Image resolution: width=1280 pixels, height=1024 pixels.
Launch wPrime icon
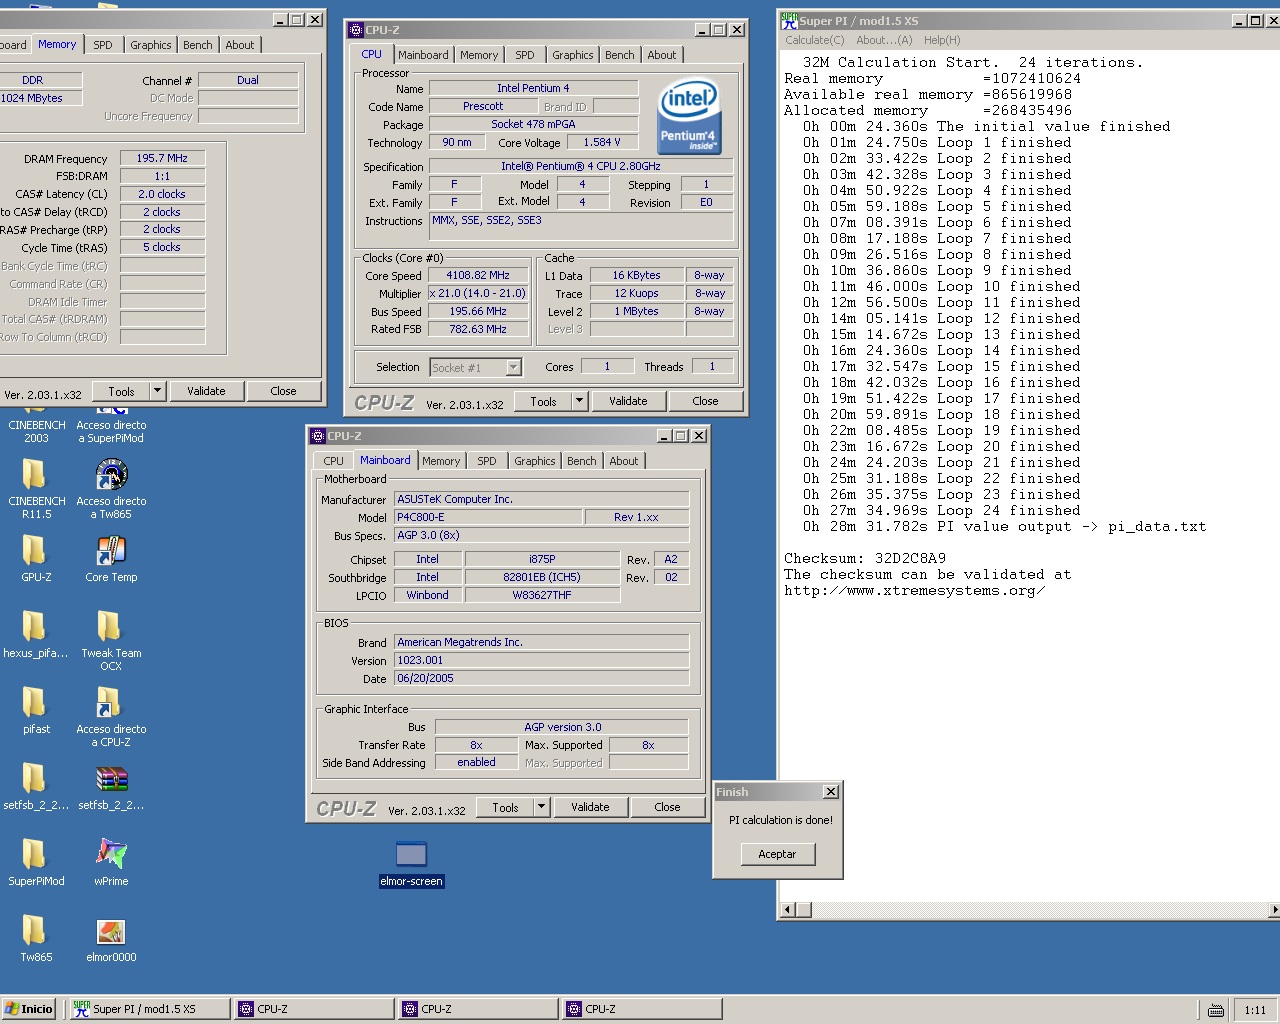[111, 854]
